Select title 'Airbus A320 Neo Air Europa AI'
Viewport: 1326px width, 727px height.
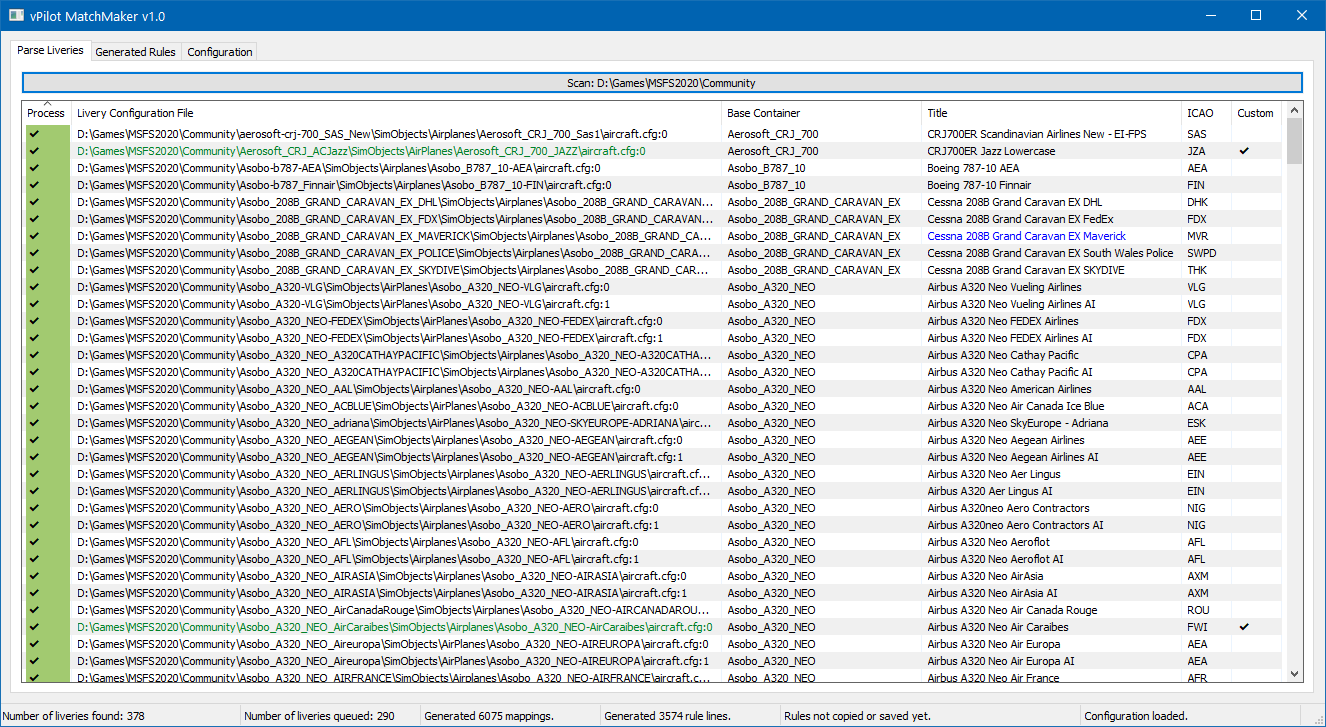(1000, 661)
